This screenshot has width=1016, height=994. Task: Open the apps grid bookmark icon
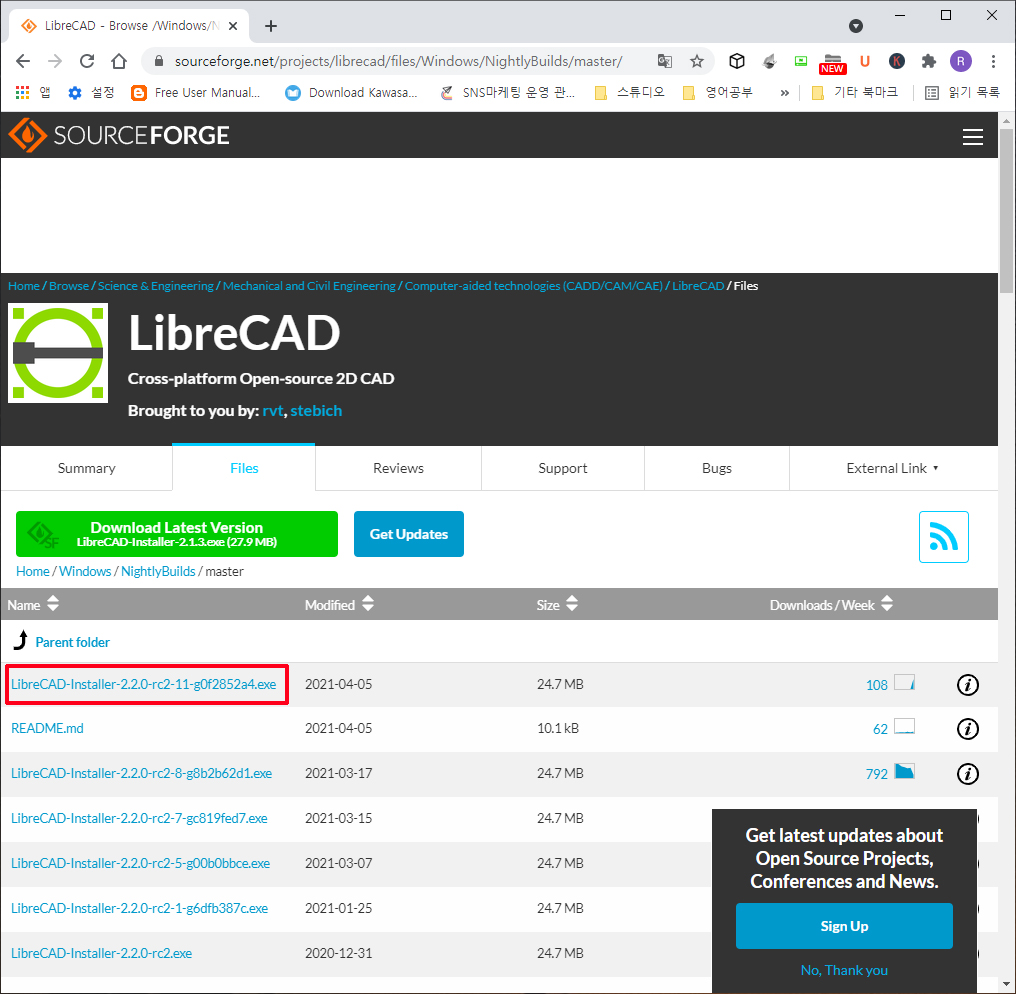[x=23, y=93]
